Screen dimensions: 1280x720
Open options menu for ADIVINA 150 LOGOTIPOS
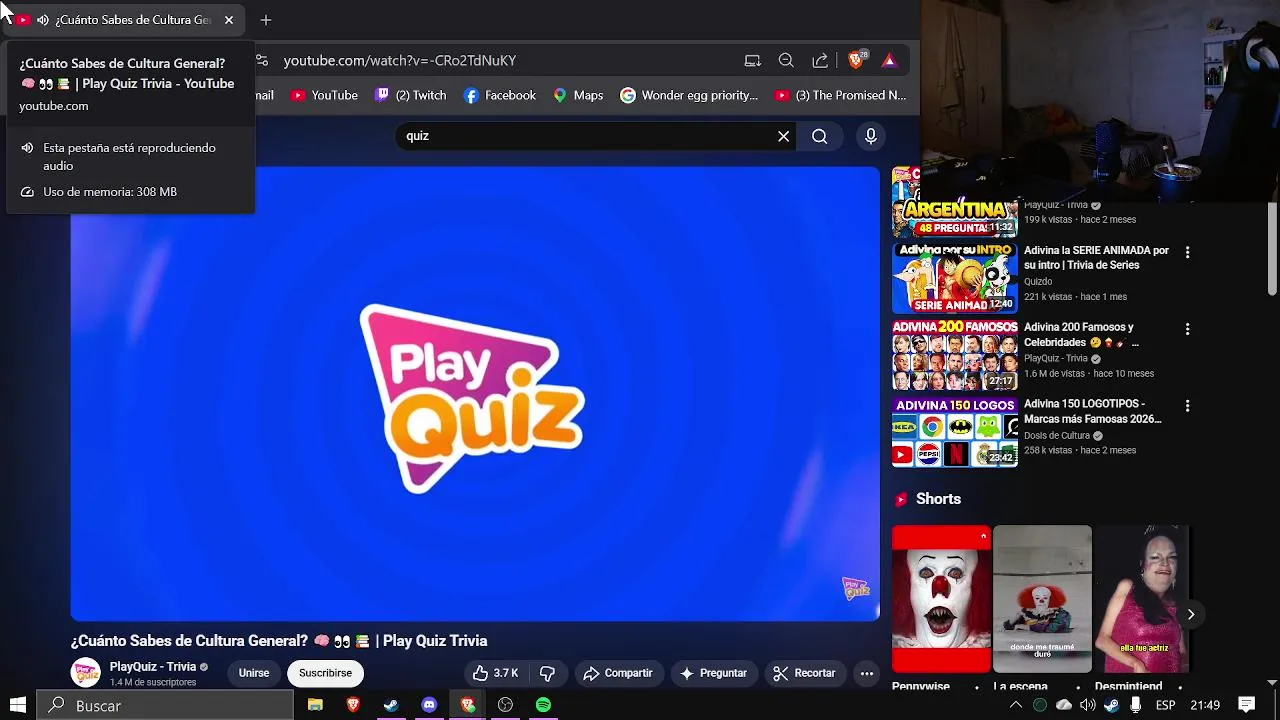1187,406
